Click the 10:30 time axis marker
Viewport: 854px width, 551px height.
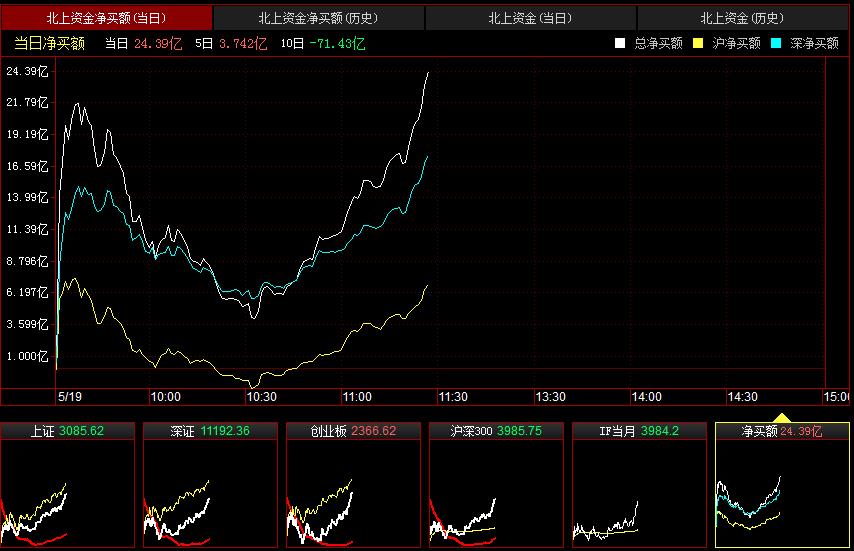261,397
